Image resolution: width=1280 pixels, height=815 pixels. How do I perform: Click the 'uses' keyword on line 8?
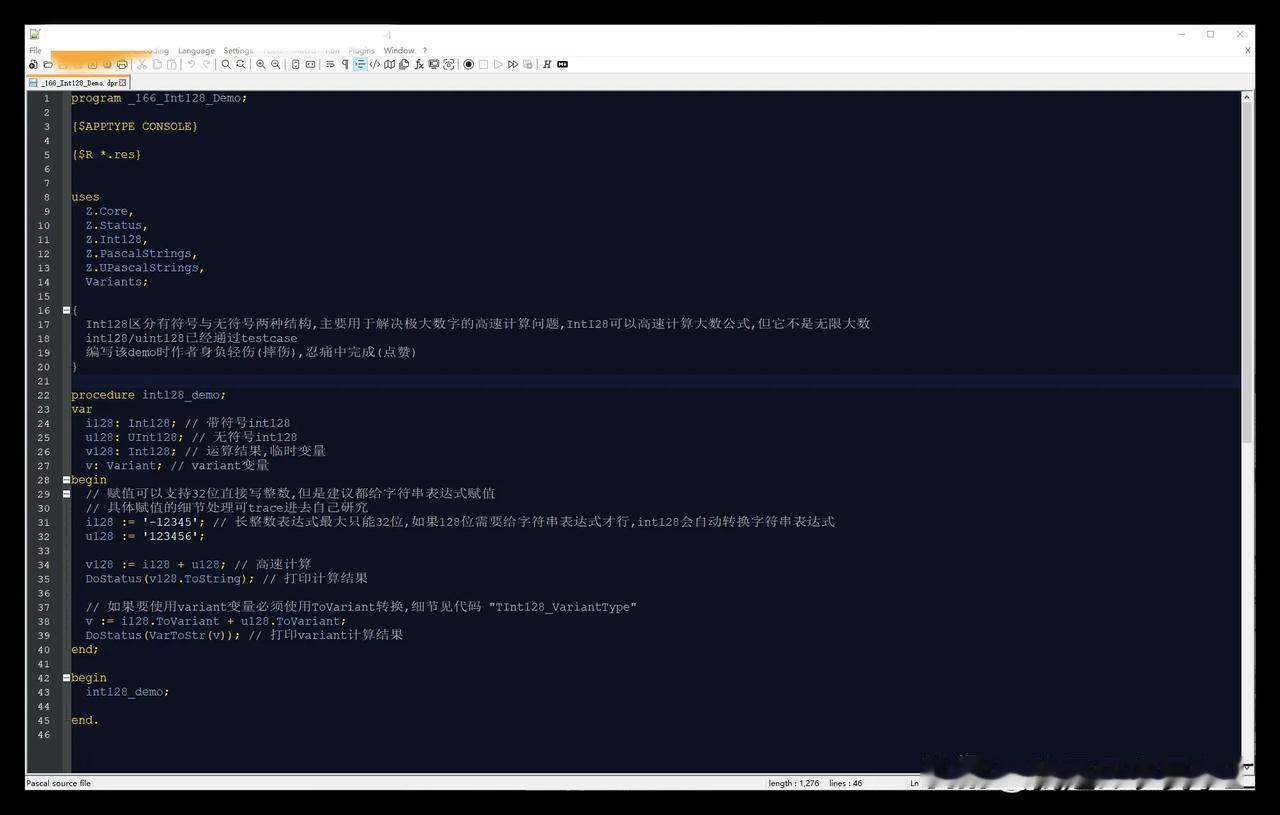(x=85, y=197)
